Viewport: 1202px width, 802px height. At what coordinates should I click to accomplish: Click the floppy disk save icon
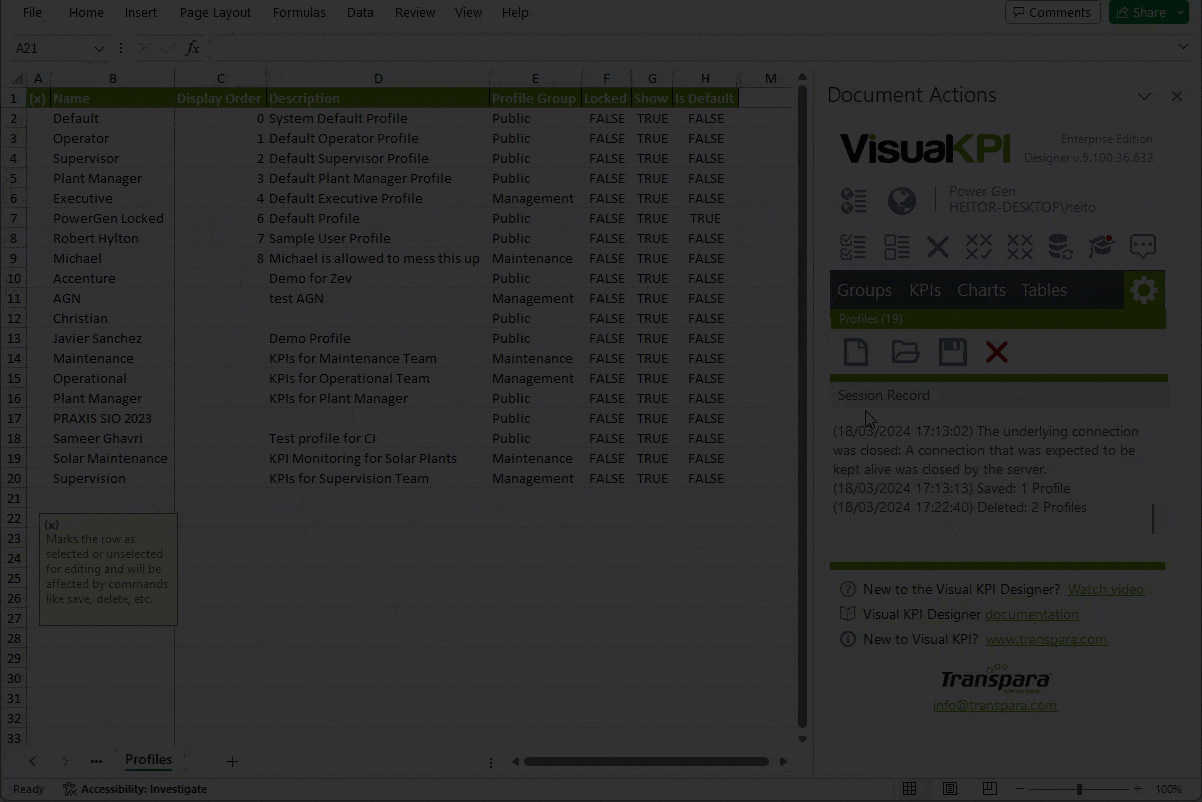[x=952, y=352]
